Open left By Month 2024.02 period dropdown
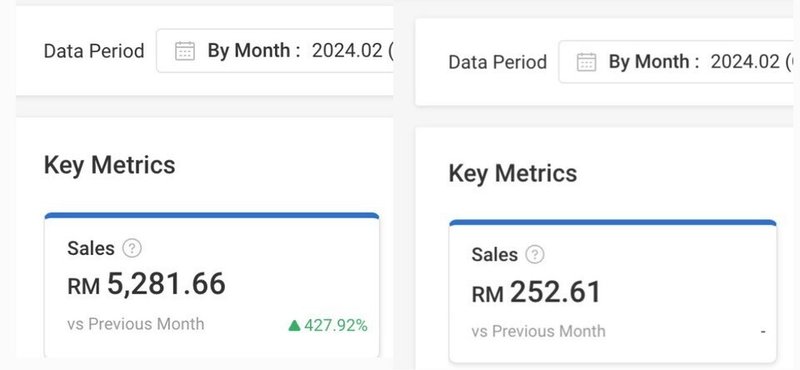Screen dimensions: 800x370 point(274,51)
